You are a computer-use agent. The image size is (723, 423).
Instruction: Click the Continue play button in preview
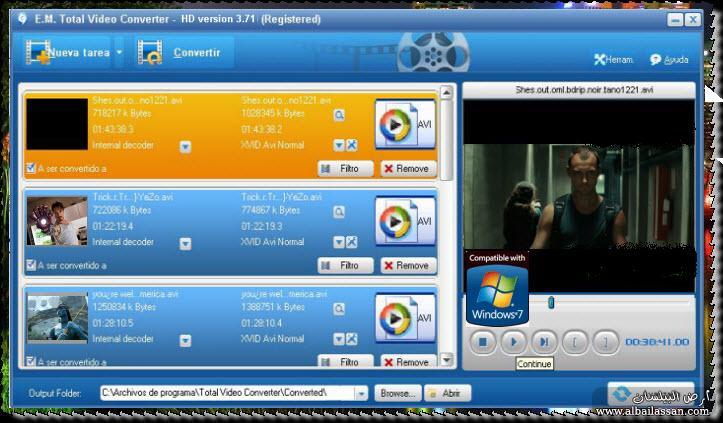(x=514, y=342)
